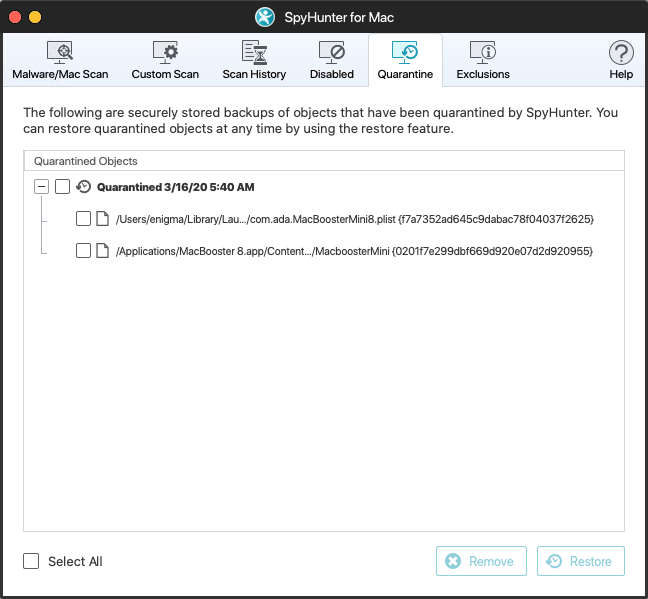
Task: Check the Quarantined 3/16/20 group checkbox
Action: pos(63,186)
